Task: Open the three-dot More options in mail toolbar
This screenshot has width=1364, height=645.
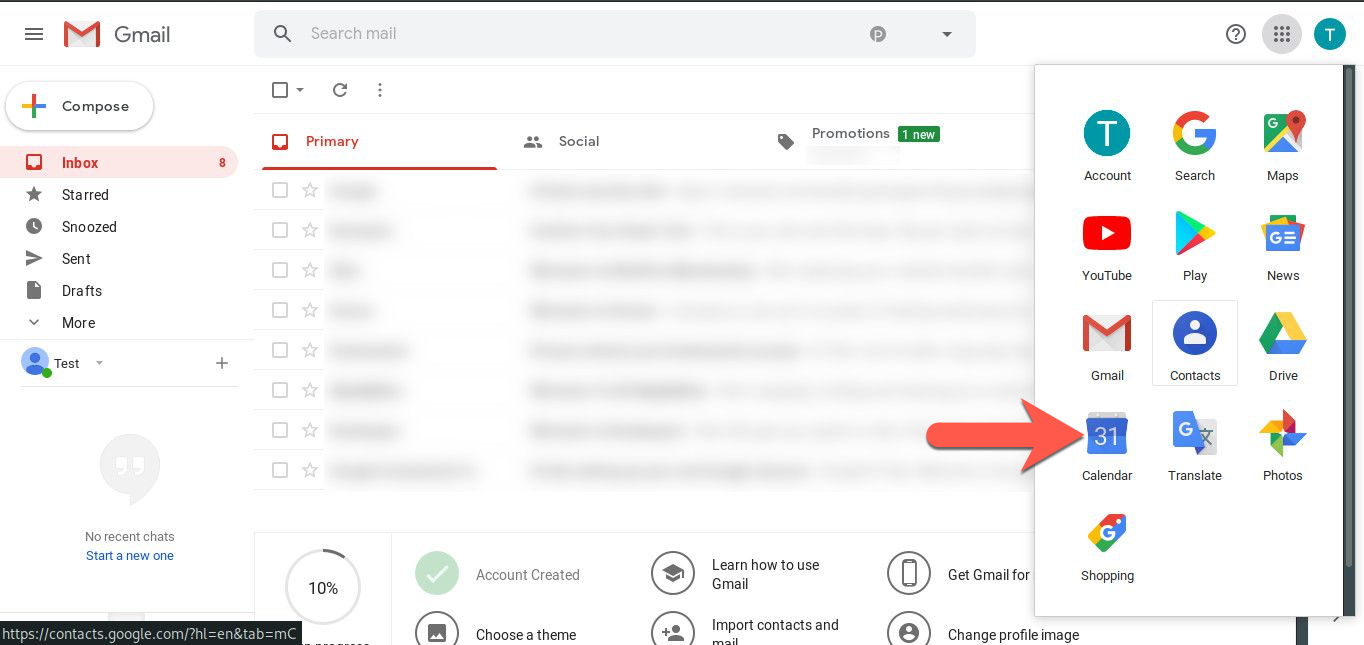Action: [380, 90]
